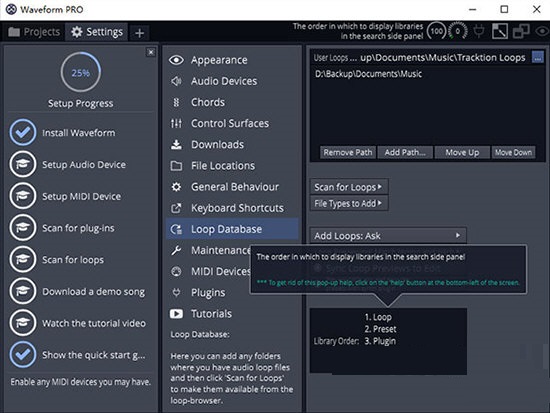550x413 pixels.
Task: Expand the Scan for Loops menu
Action: (x=349, y=187)
